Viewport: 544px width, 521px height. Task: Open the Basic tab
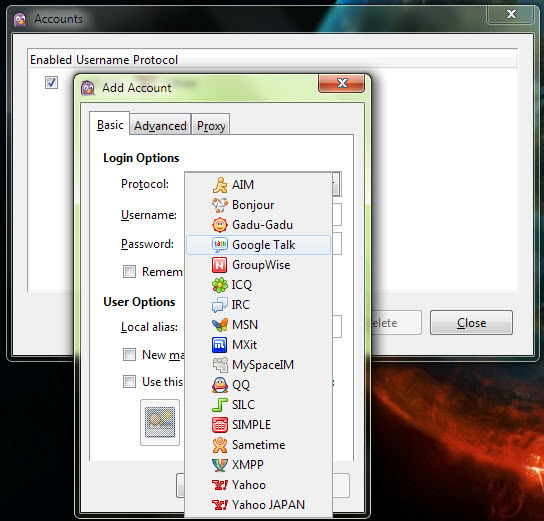[110, 125]
